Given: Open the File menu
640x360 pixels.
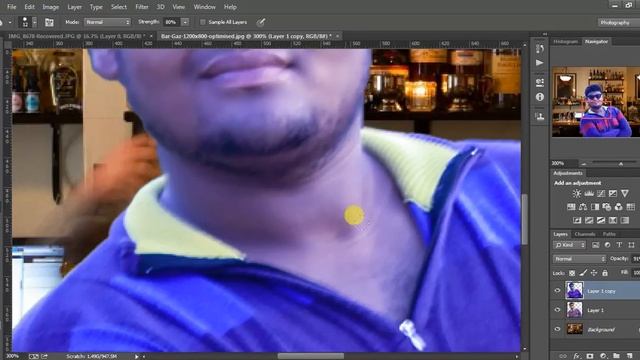Looking at the screenshot, I should pos(11,7).
